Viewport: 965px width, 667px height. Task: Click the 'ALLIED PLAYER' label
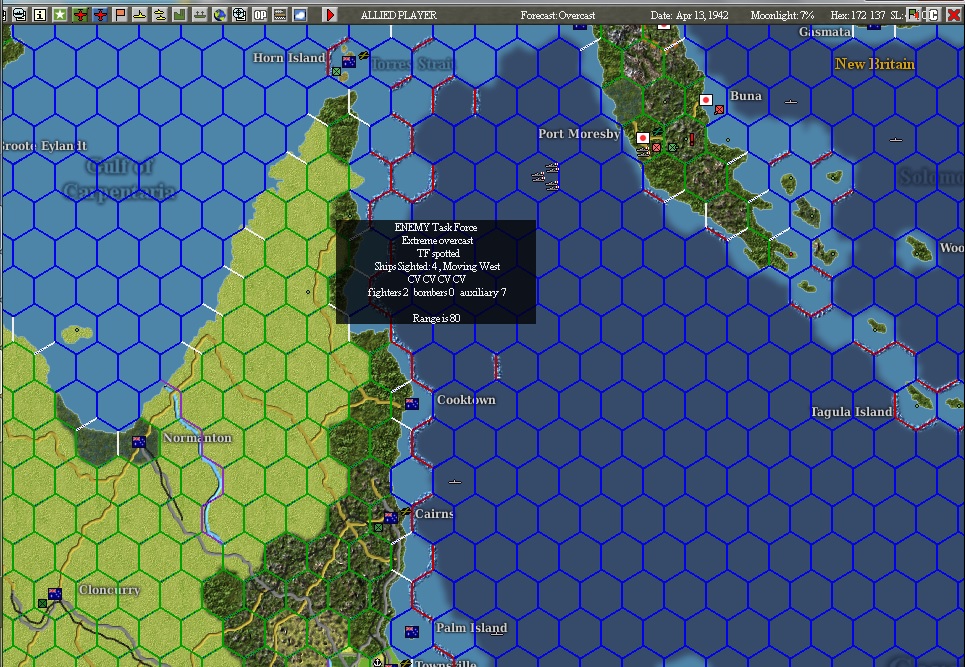(x=398, y=15)
